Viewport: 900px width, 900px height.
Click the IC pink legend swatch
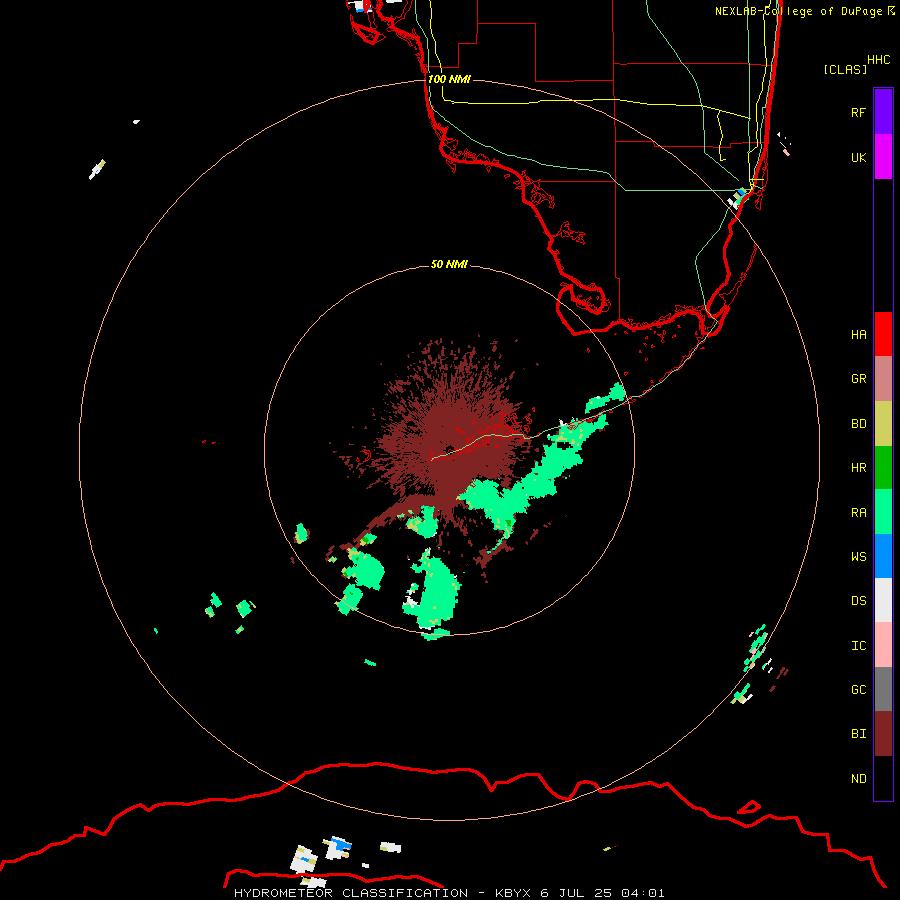[x=883, y=645]
